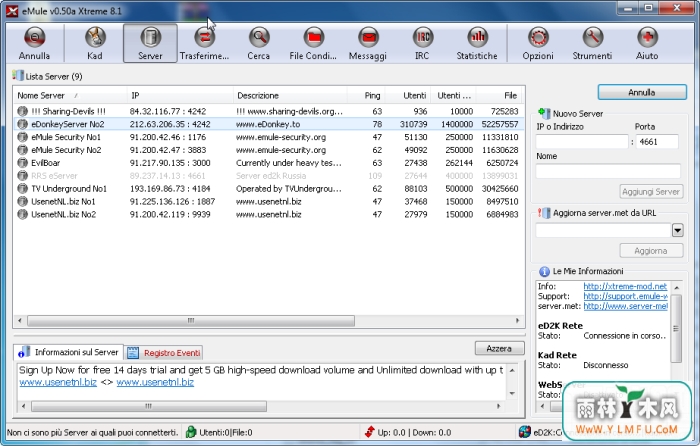Select the UsenetNL.biz No1 server row

[x=269, y=201]
